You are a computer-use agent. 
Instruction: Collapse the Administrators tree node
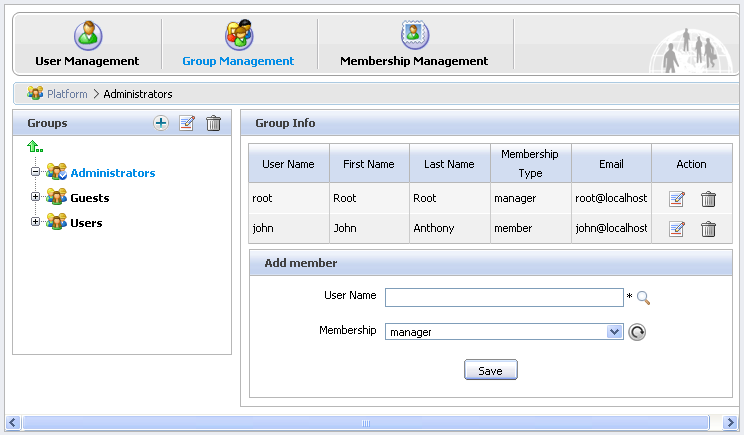pyautogui.click(x=35, y=172)
